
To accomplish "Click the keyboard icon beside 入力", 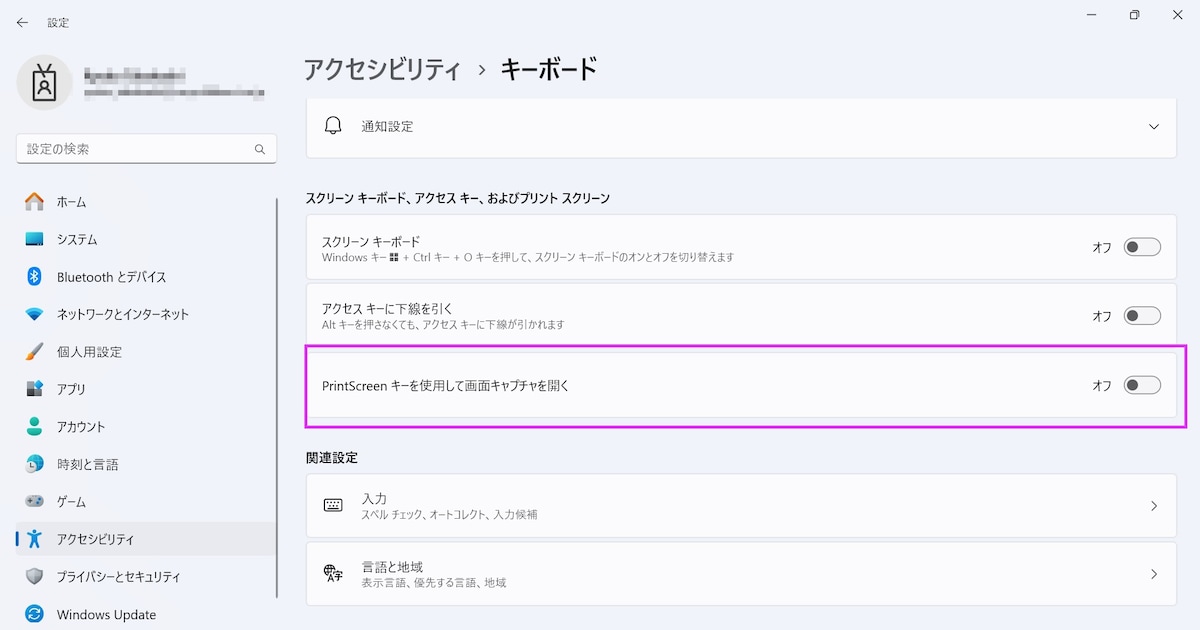I will pyautogui.click(x=333, y=505).
